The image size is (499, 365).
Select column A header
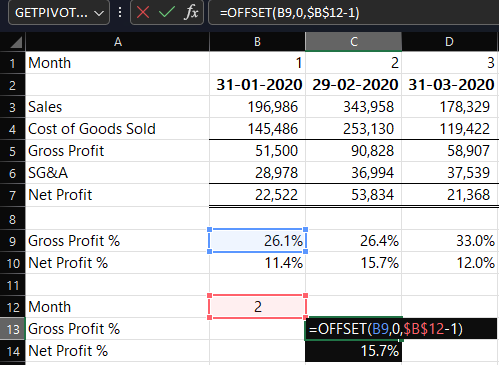point(117,42)
